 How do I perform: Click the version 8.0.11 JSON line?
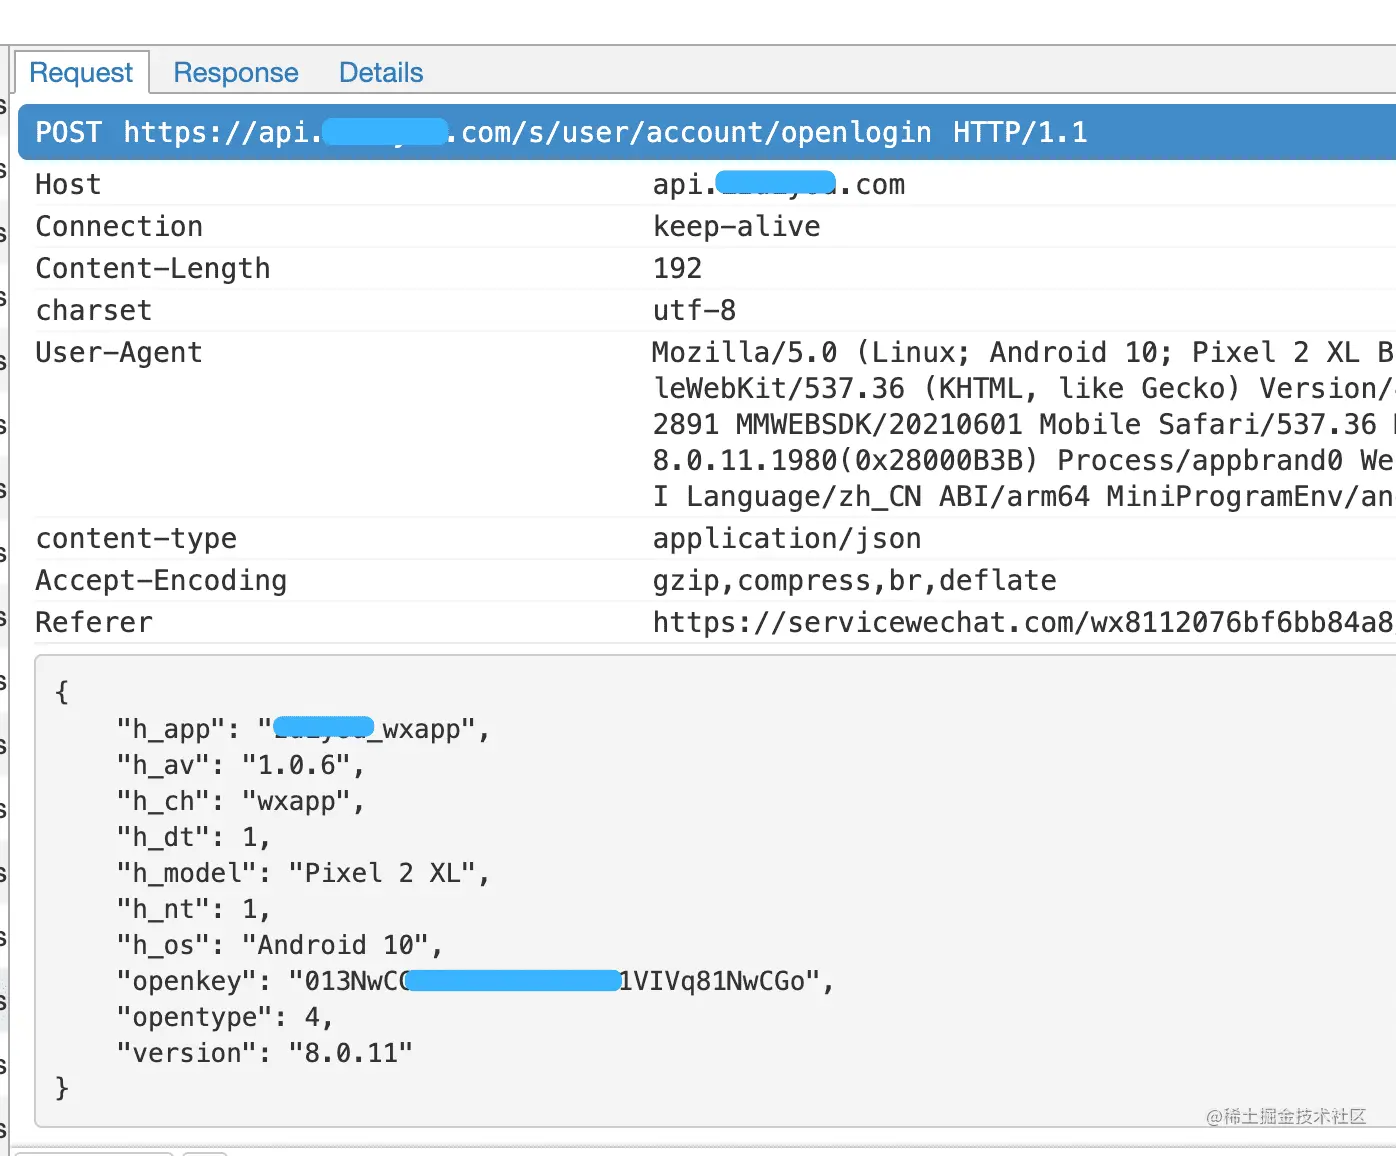[x=264, y=1054]
